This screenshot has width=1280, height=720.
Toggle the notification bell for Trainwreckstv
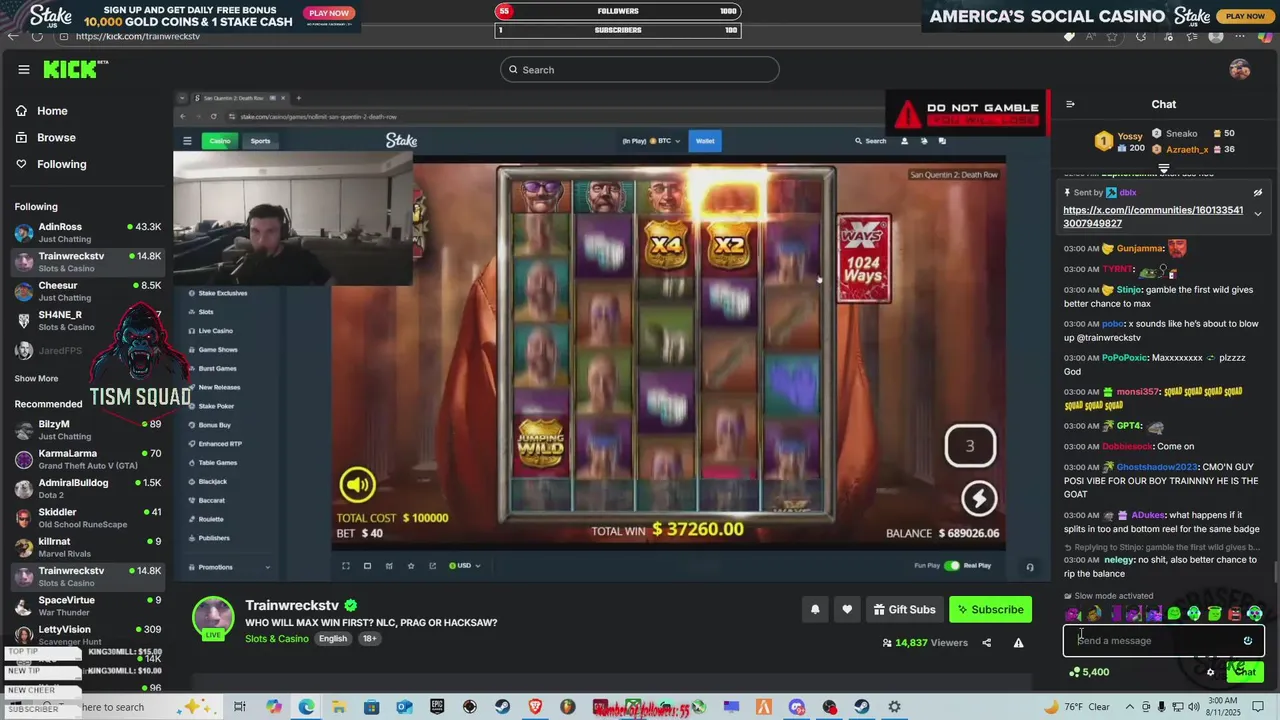[x=815, y=609]
